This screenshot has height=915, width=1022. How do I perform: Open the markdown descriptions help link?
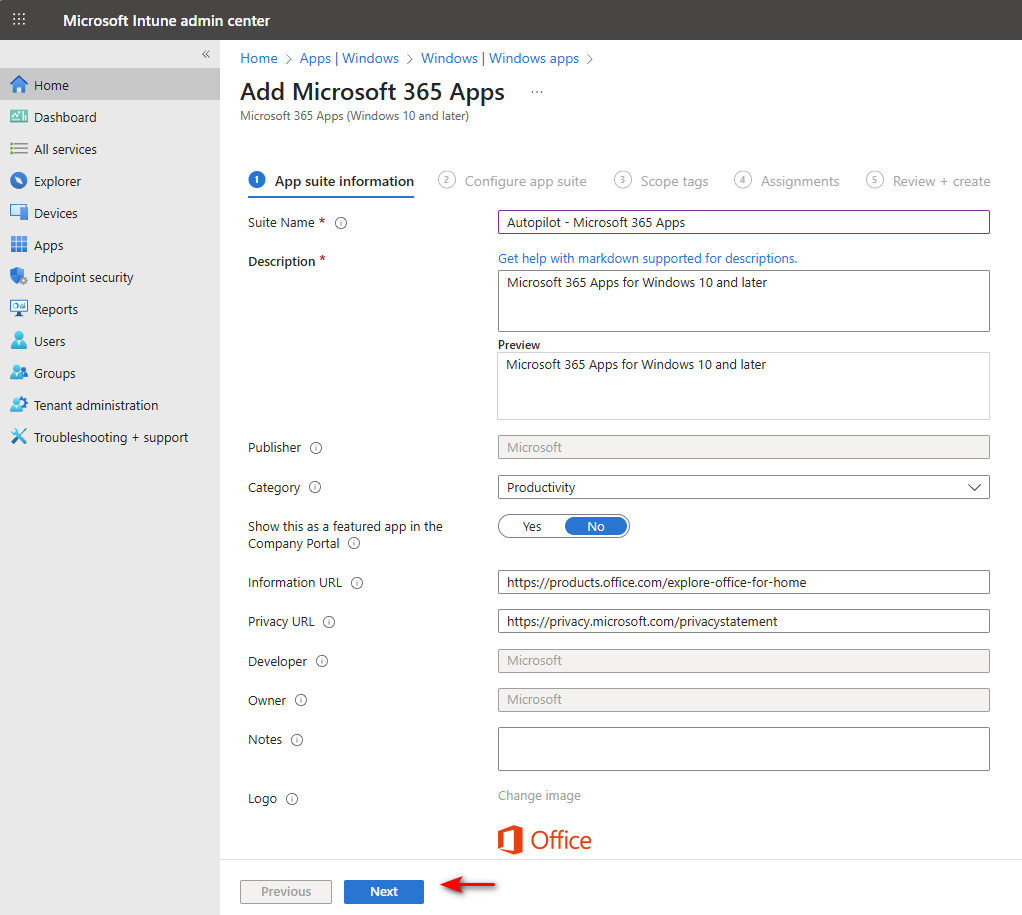[x=647, y=258]
